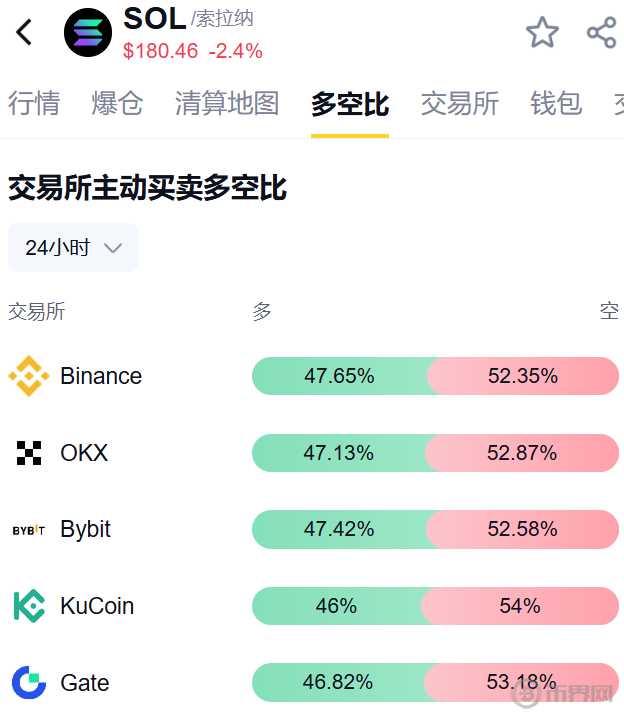The width and height of the screenshot is (624, 721).
Task: Select the 多空比 tab
Action: [350, 103]
